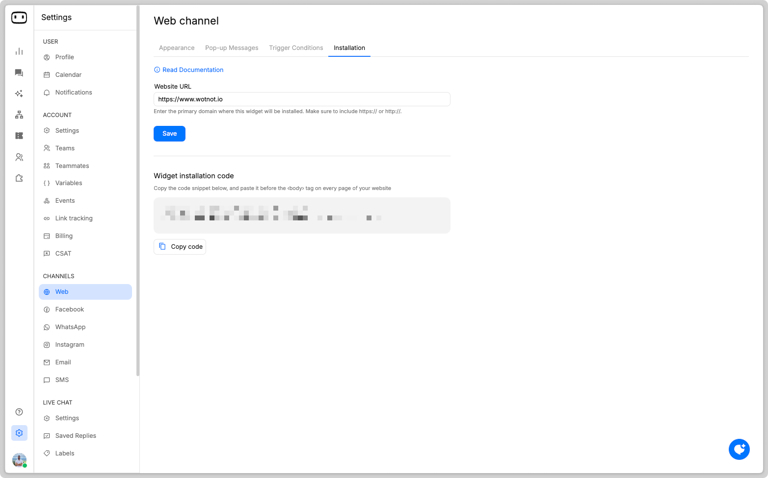
Task: Open the bot builder flow icon
Action: tap(19, 115)
